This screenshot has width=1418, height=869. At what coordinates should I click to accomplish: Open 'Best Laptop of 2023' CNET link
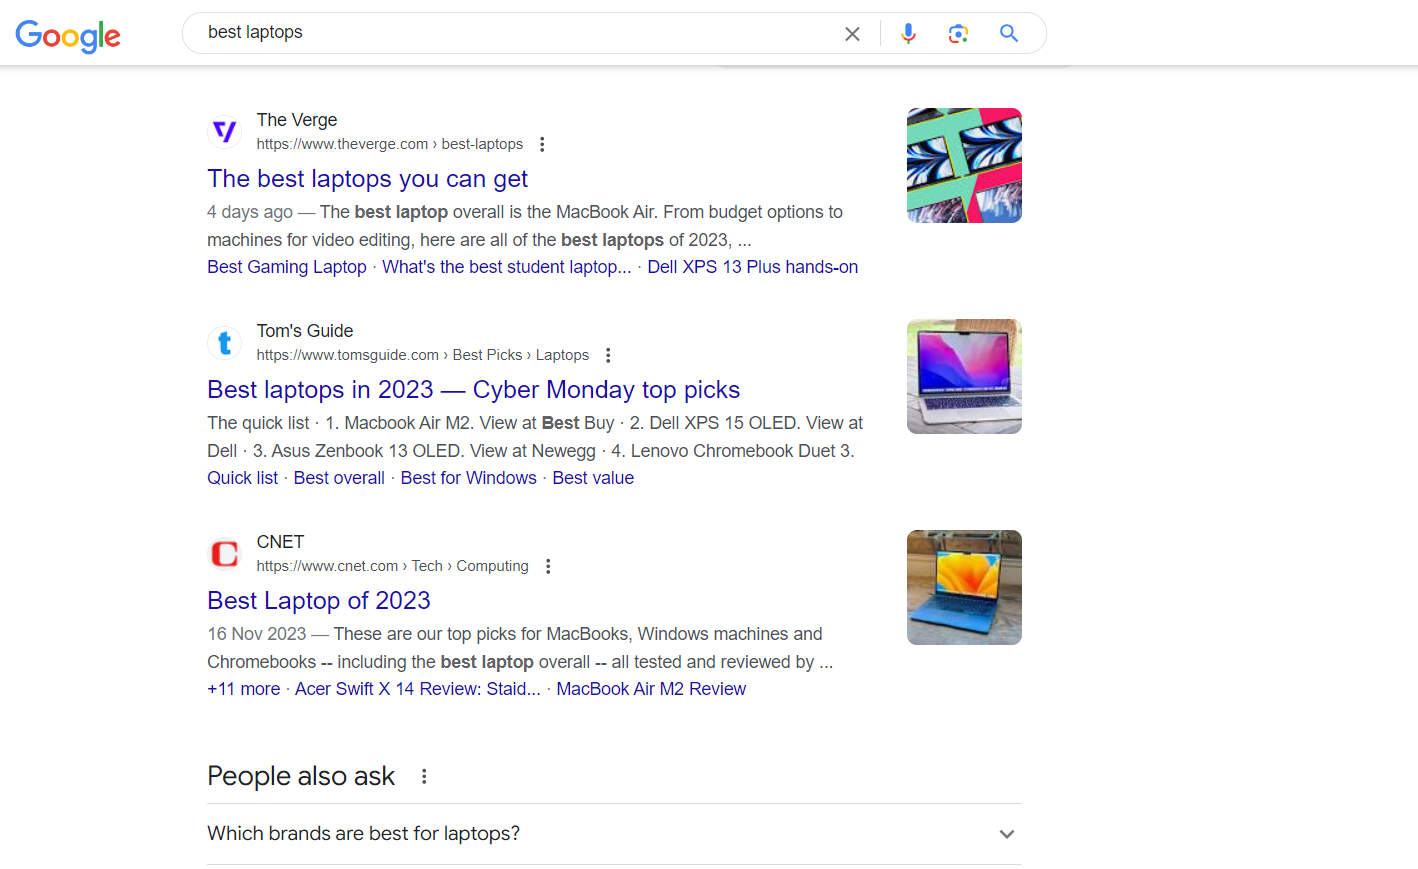pyautogui.click(x=318, y=601)
